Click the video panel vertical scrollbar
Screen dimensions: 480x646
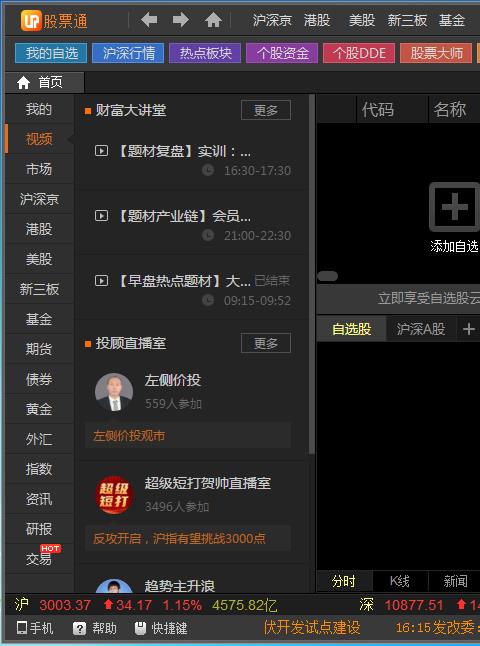tap(312, 274)
